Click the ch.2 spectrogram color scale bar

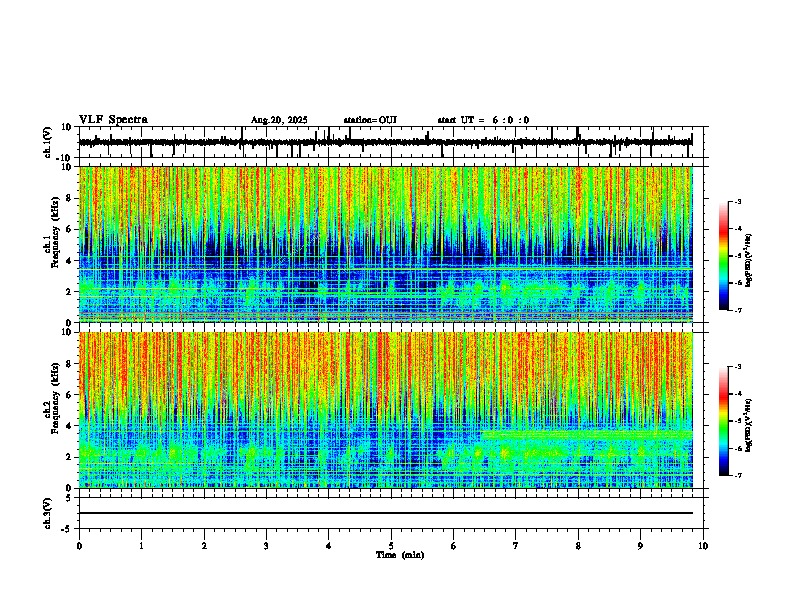pyautogui.click(x=724, y=421)
